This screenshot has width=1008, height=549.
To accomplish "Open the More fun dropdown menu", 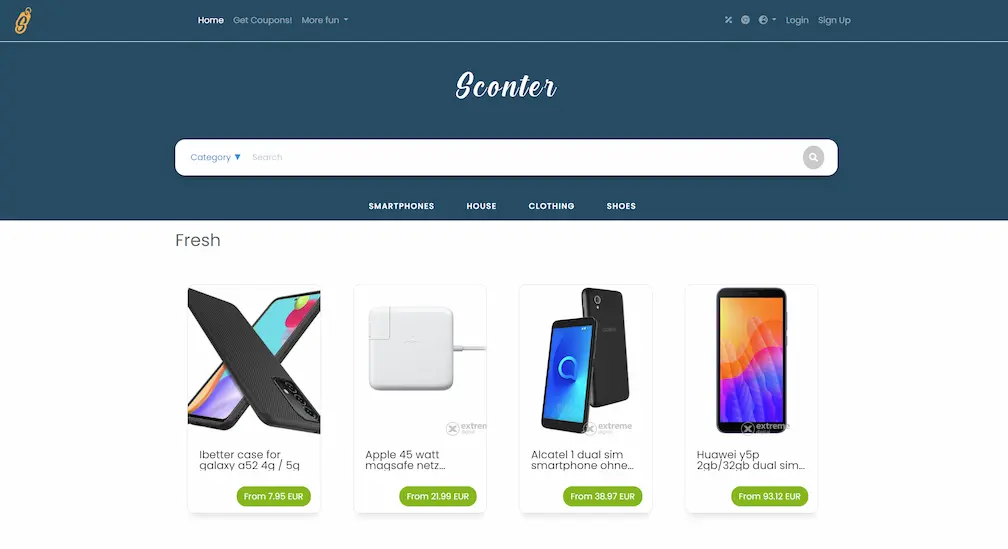I will (x=325, y=20).
